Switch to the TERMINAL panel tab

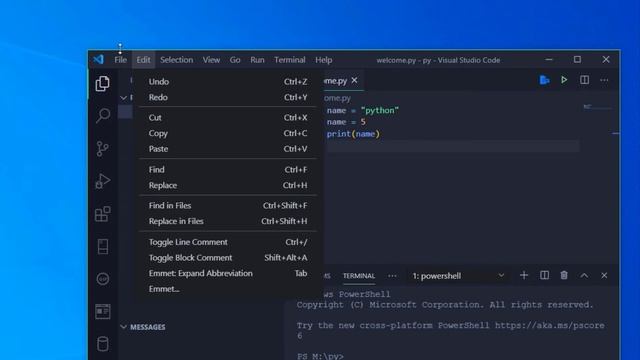coord(359,276)
